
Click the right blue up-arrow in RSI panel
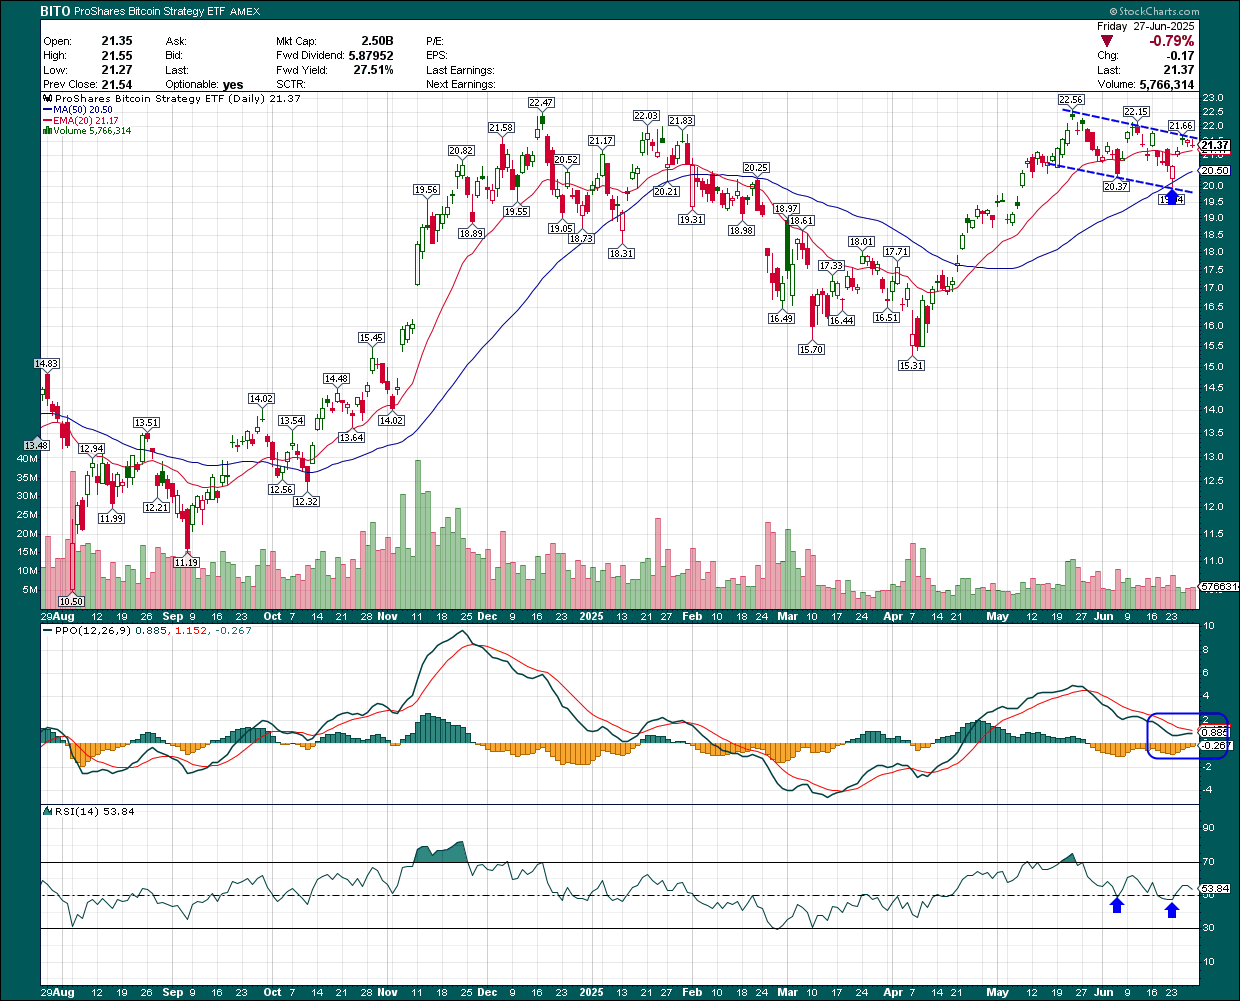[1171, 909]
